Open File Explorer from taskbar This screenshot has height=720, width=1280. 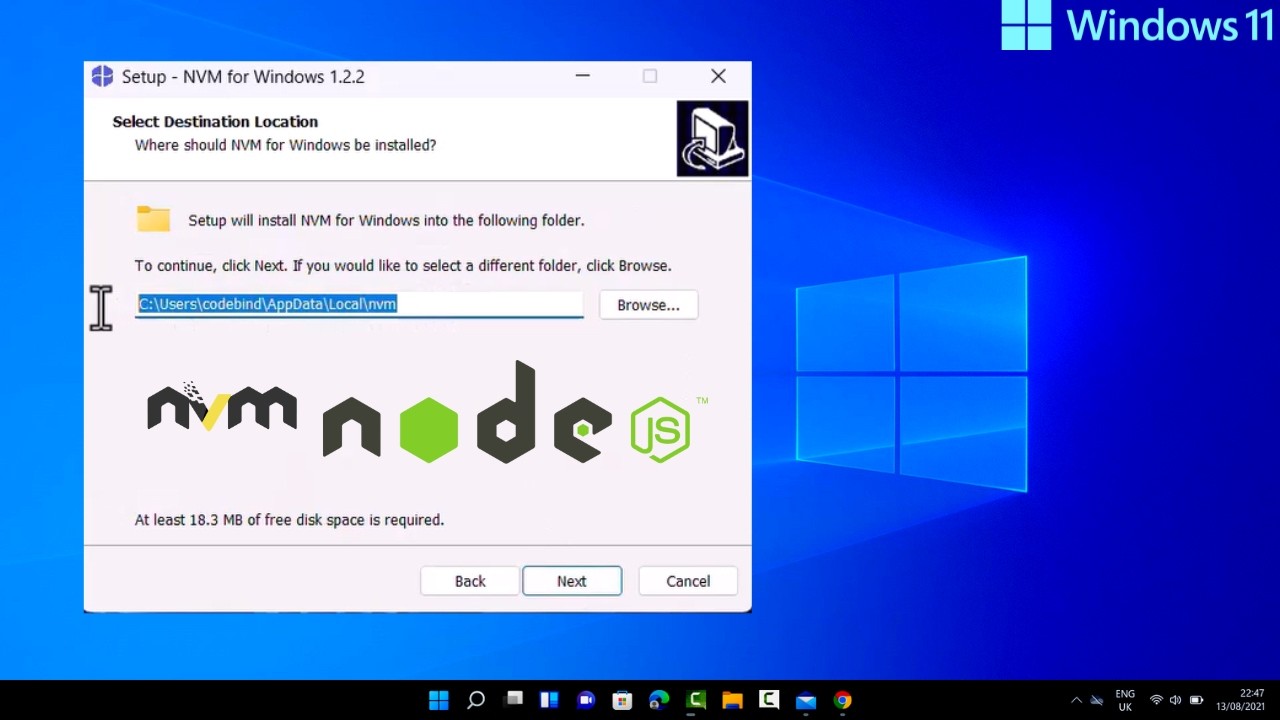(732, 700)
